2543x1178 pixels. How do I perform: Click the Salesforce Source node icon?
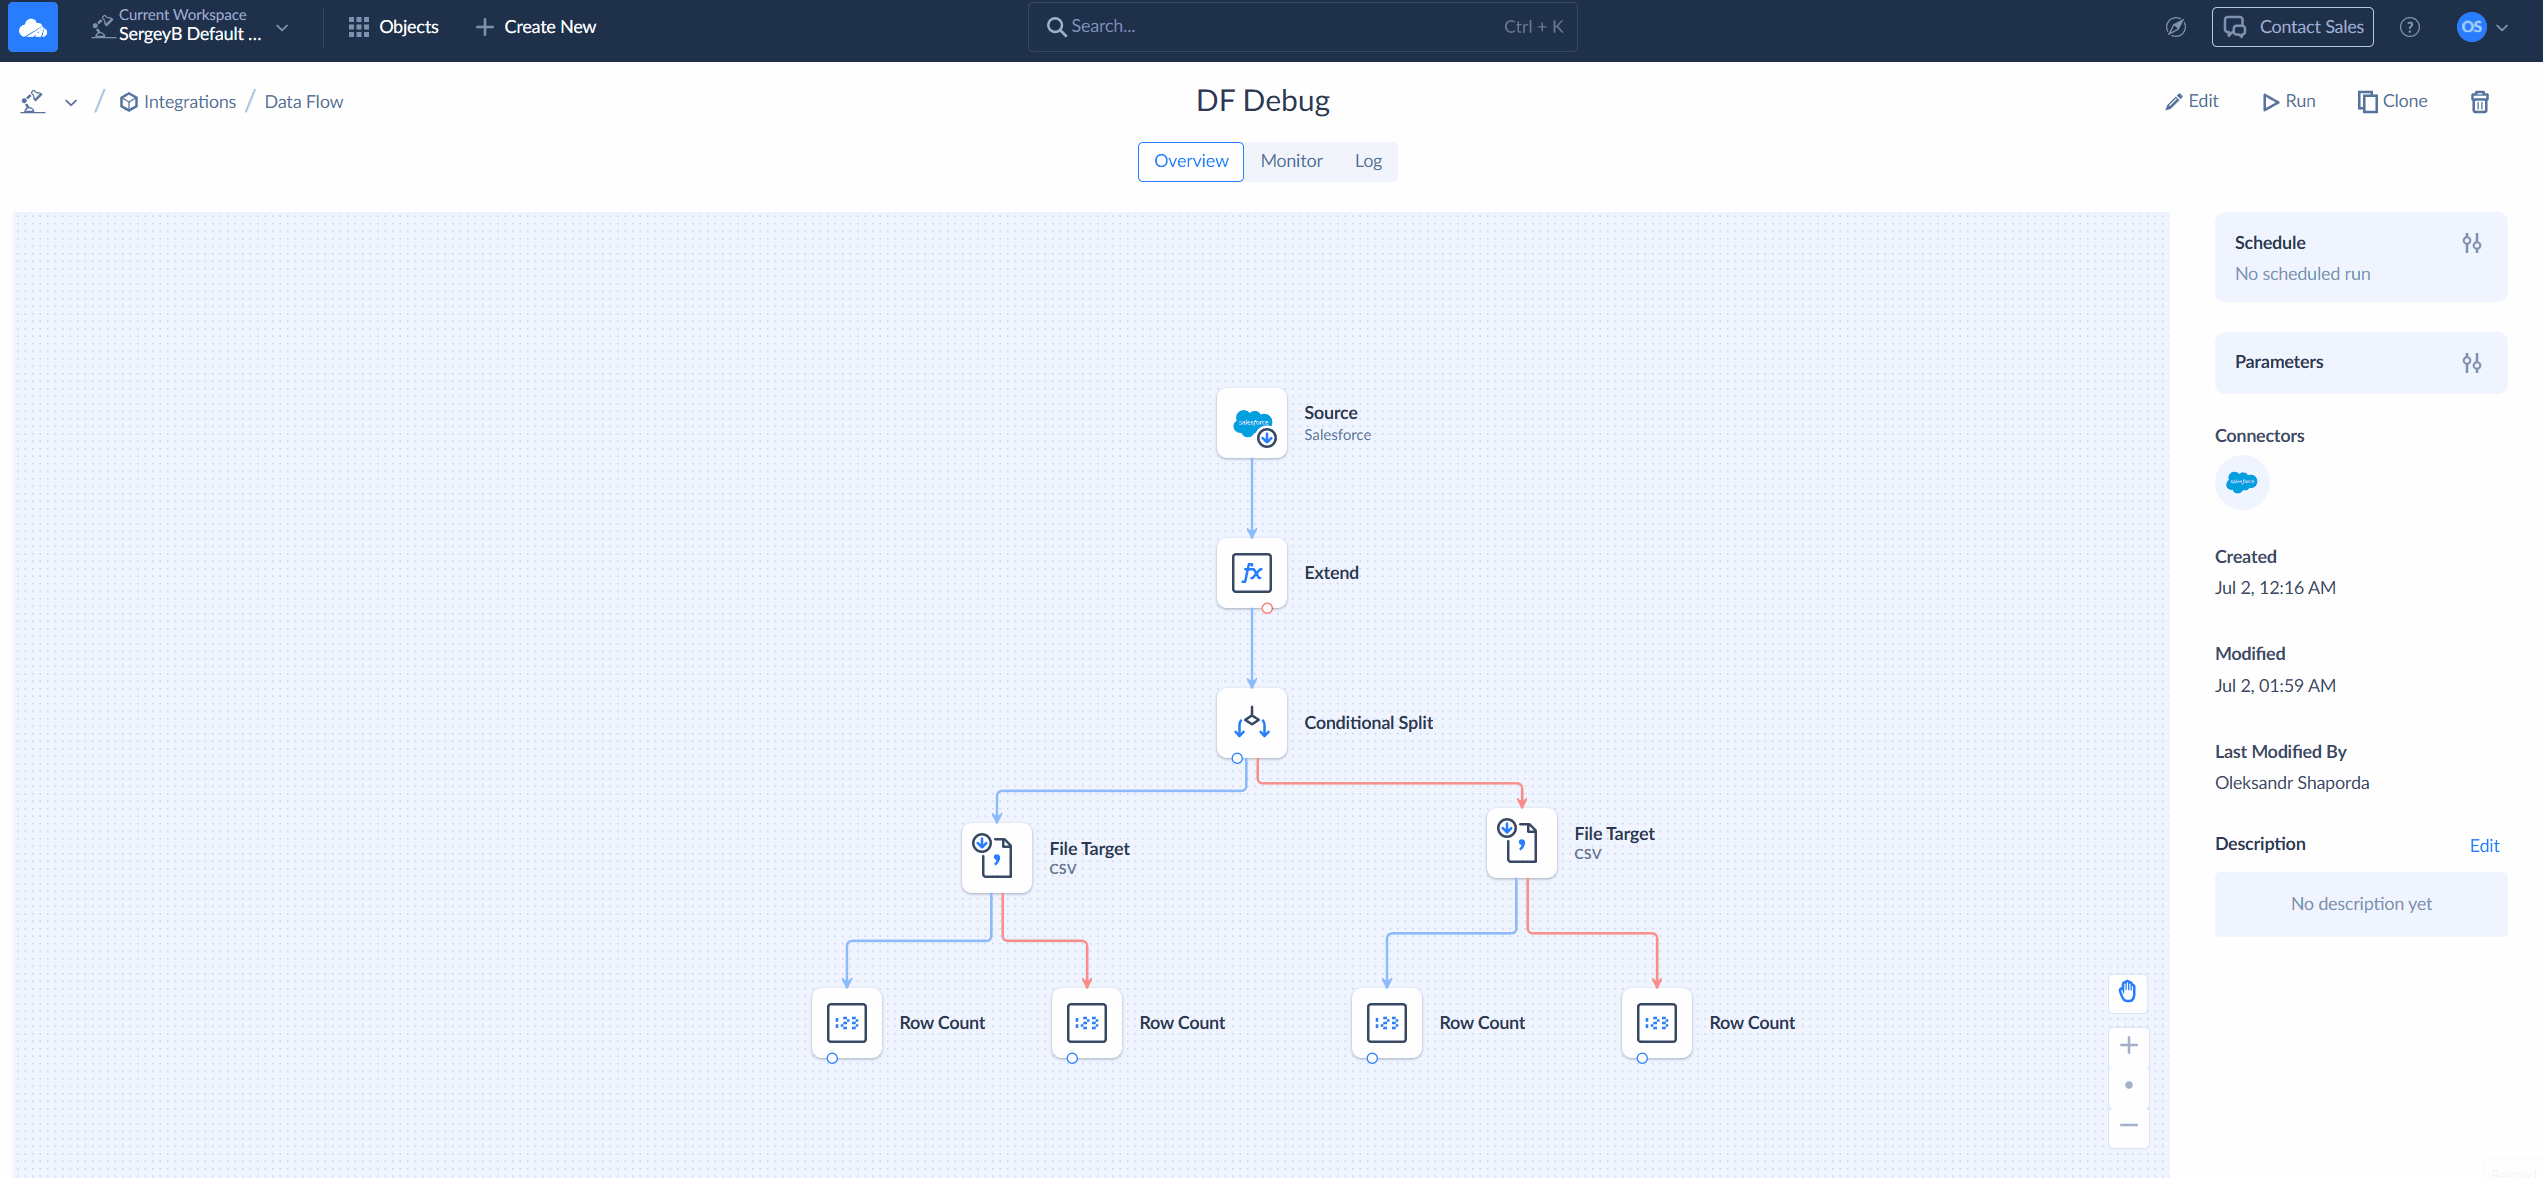point(1252,423)
